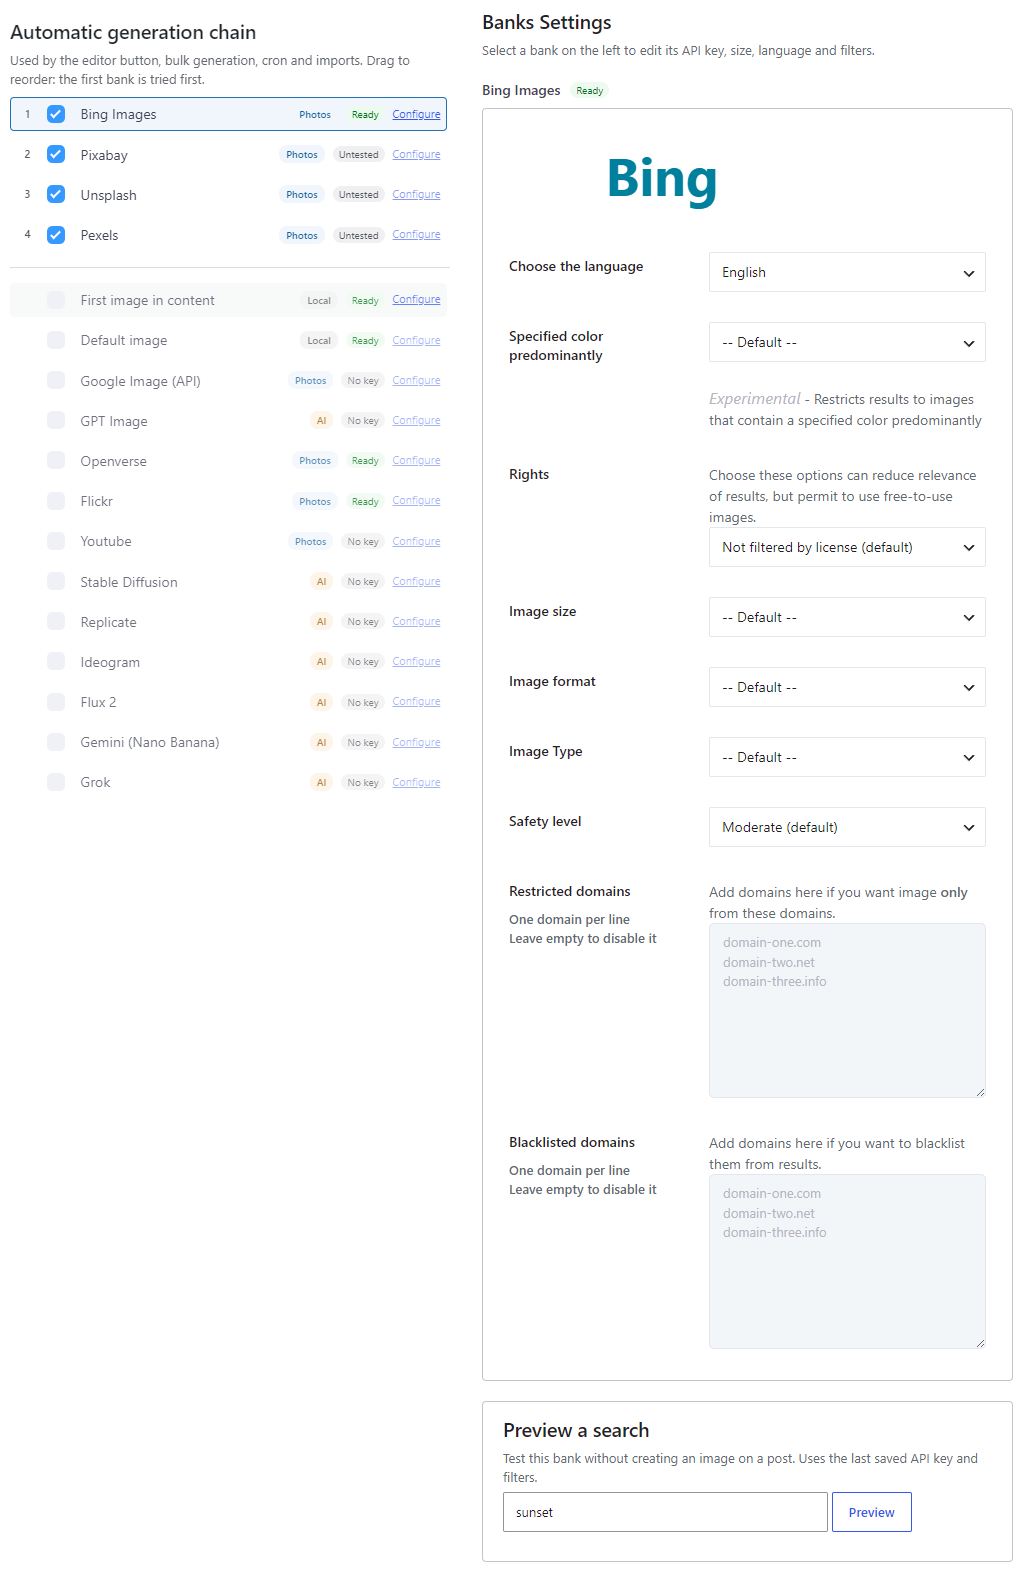Click the Preview button
This screenshot has height=1571, width=1023.
pos(871,1512)
